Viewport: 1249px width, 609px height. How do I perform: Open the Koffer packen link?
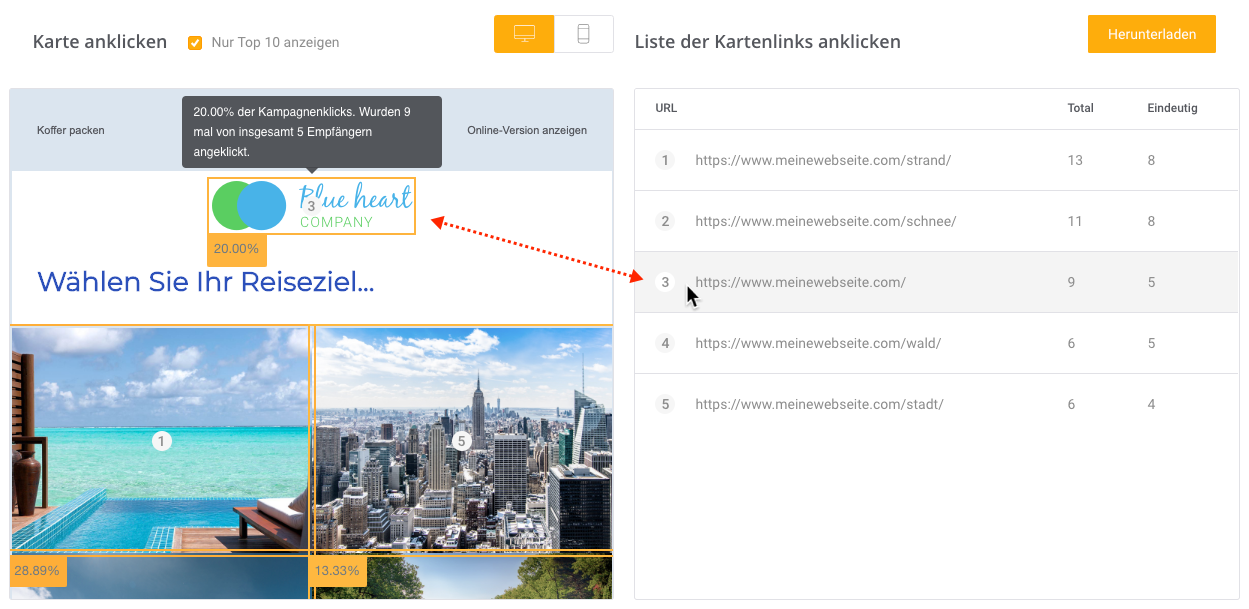(x=70, y=130)
